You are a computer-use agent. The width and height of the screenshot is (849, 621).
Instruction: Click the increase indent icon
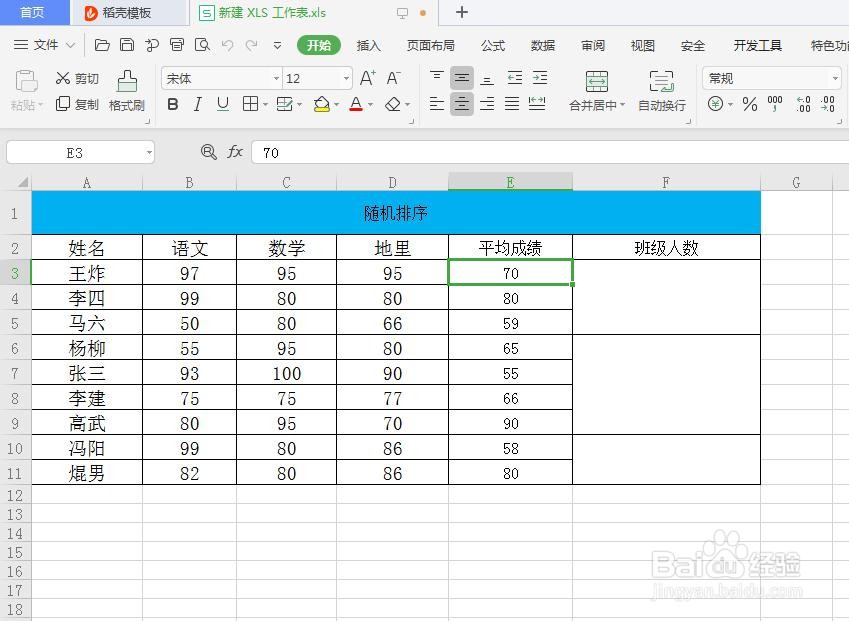point(540,78)
